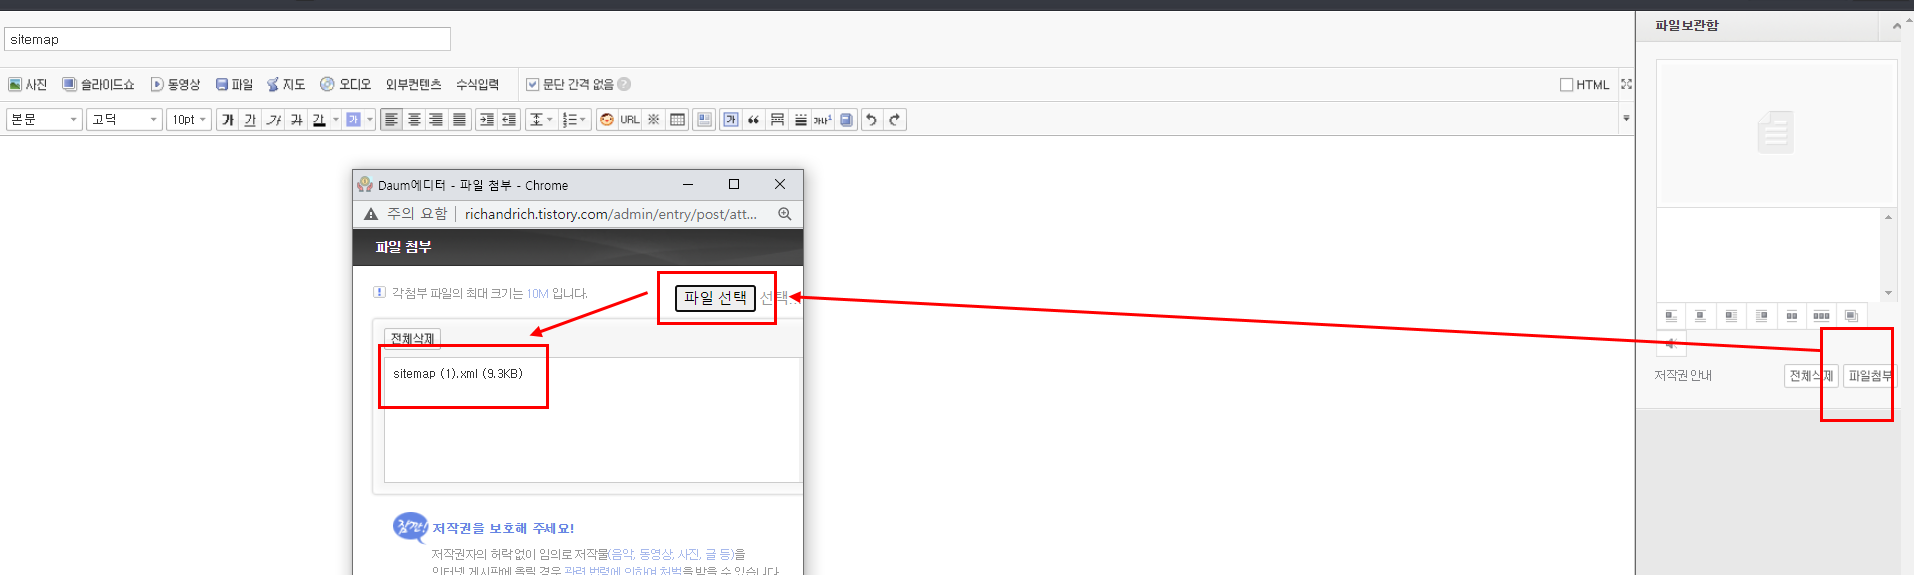Click the zoom icon in popup address bar
1914x575 pixels.
(785, 214)
